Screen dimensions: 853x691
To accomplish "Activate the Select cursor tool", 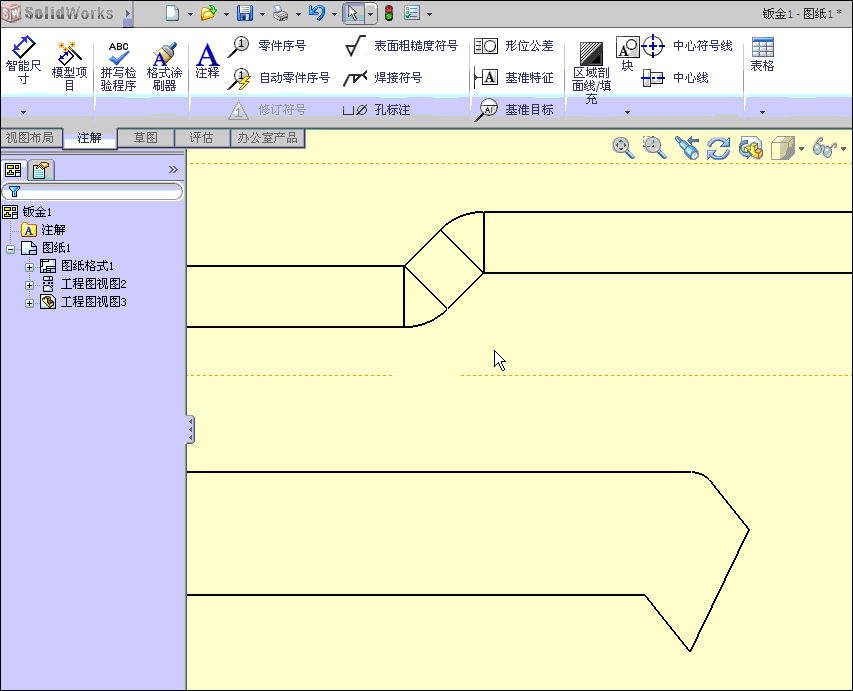I will coord(354,13).
